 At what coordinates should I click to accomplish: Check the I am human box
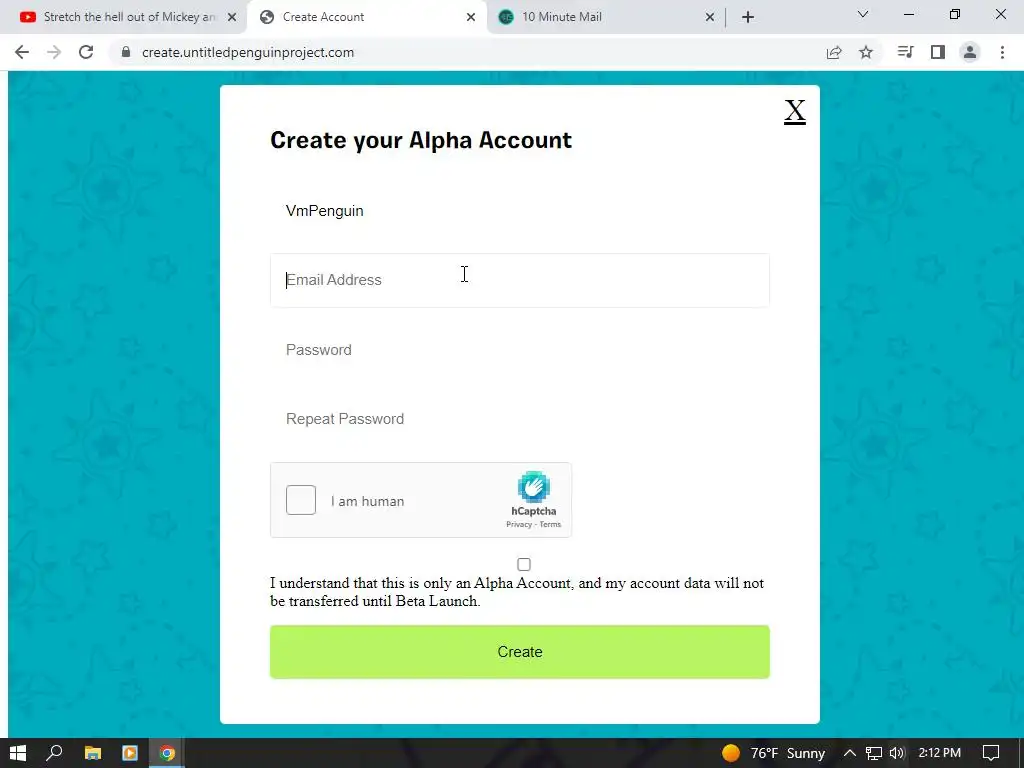coord(301,500)
